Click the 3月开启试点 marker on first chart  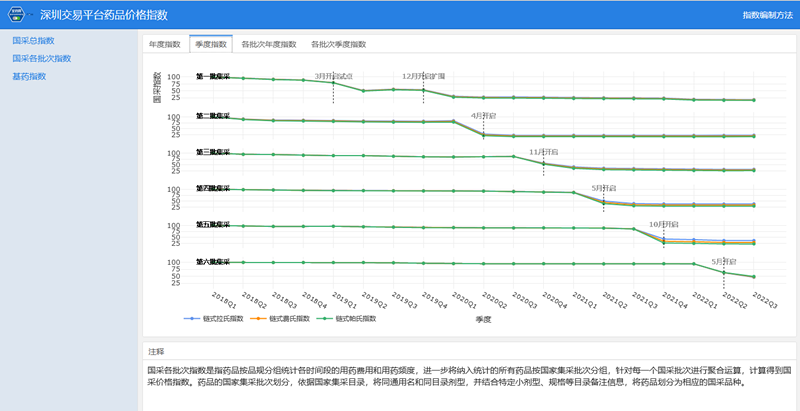[333, 76]
